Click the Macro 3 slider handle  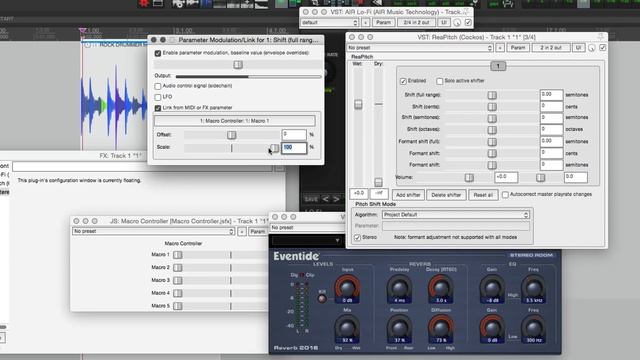coord(178,280)
